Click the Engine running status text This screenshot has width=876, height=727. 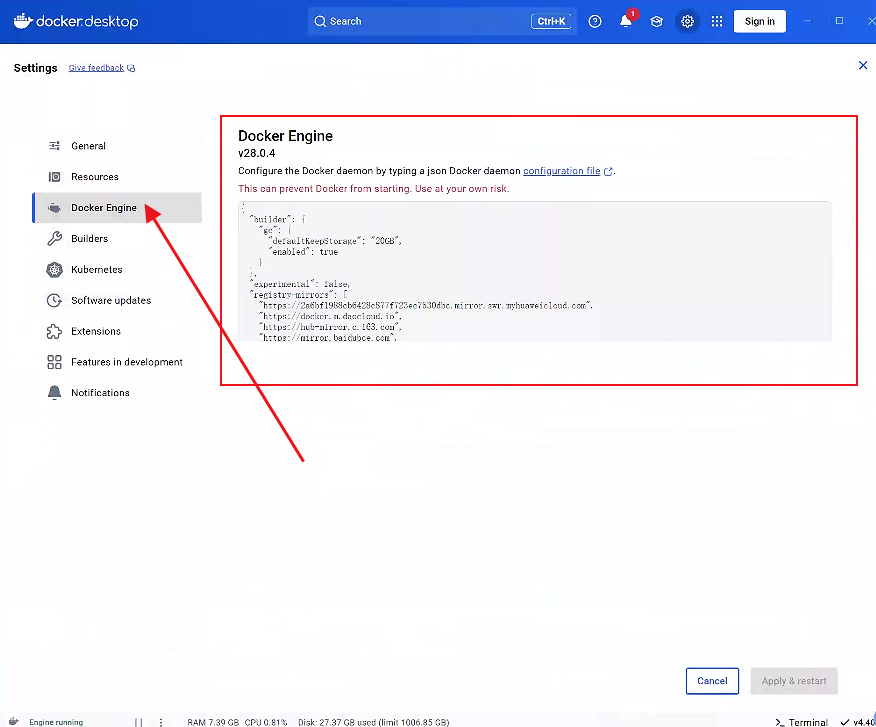click(56, 722)
